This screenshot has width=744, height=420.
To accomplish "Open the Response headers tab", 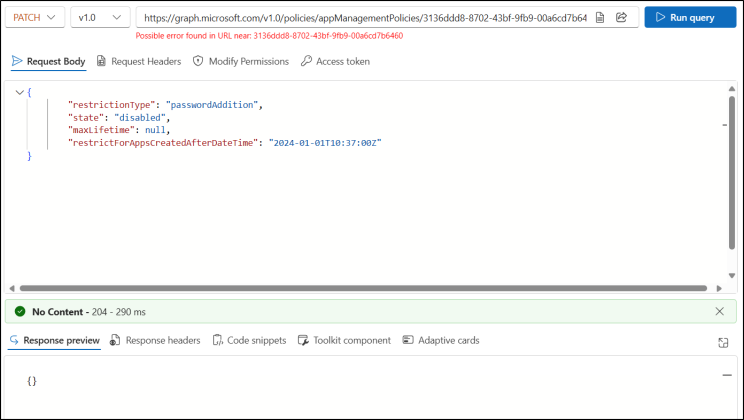I will click(155, 340).
